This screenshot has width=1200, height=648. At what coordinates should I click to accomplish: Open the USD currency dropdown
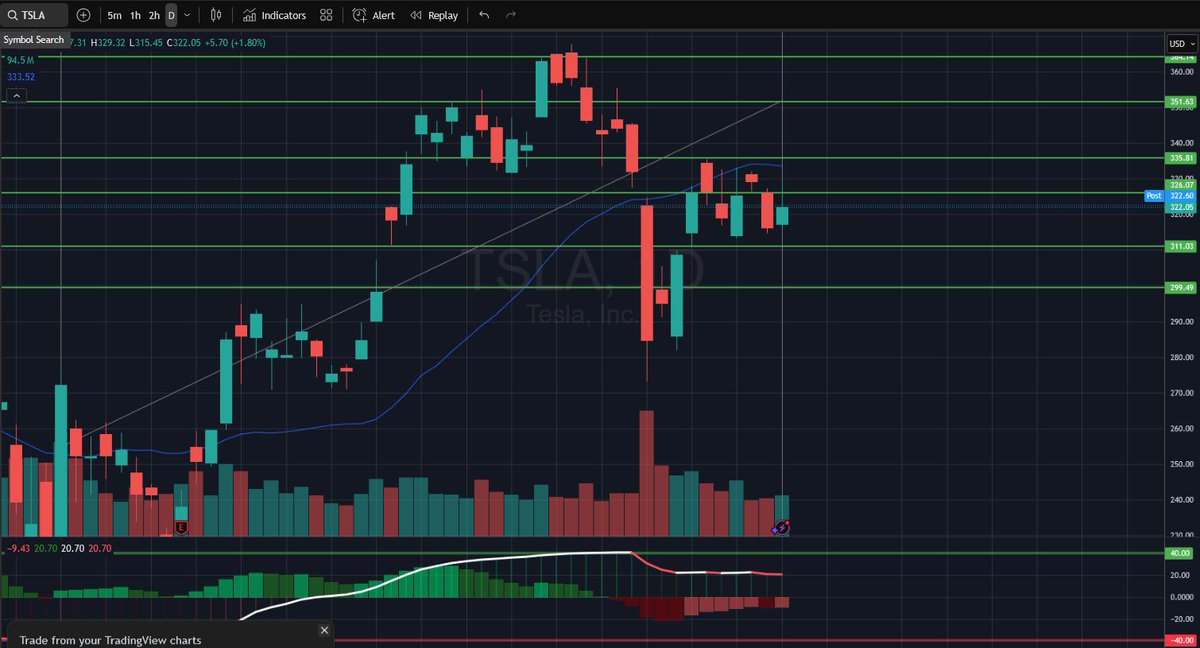tap(1180, 43)
